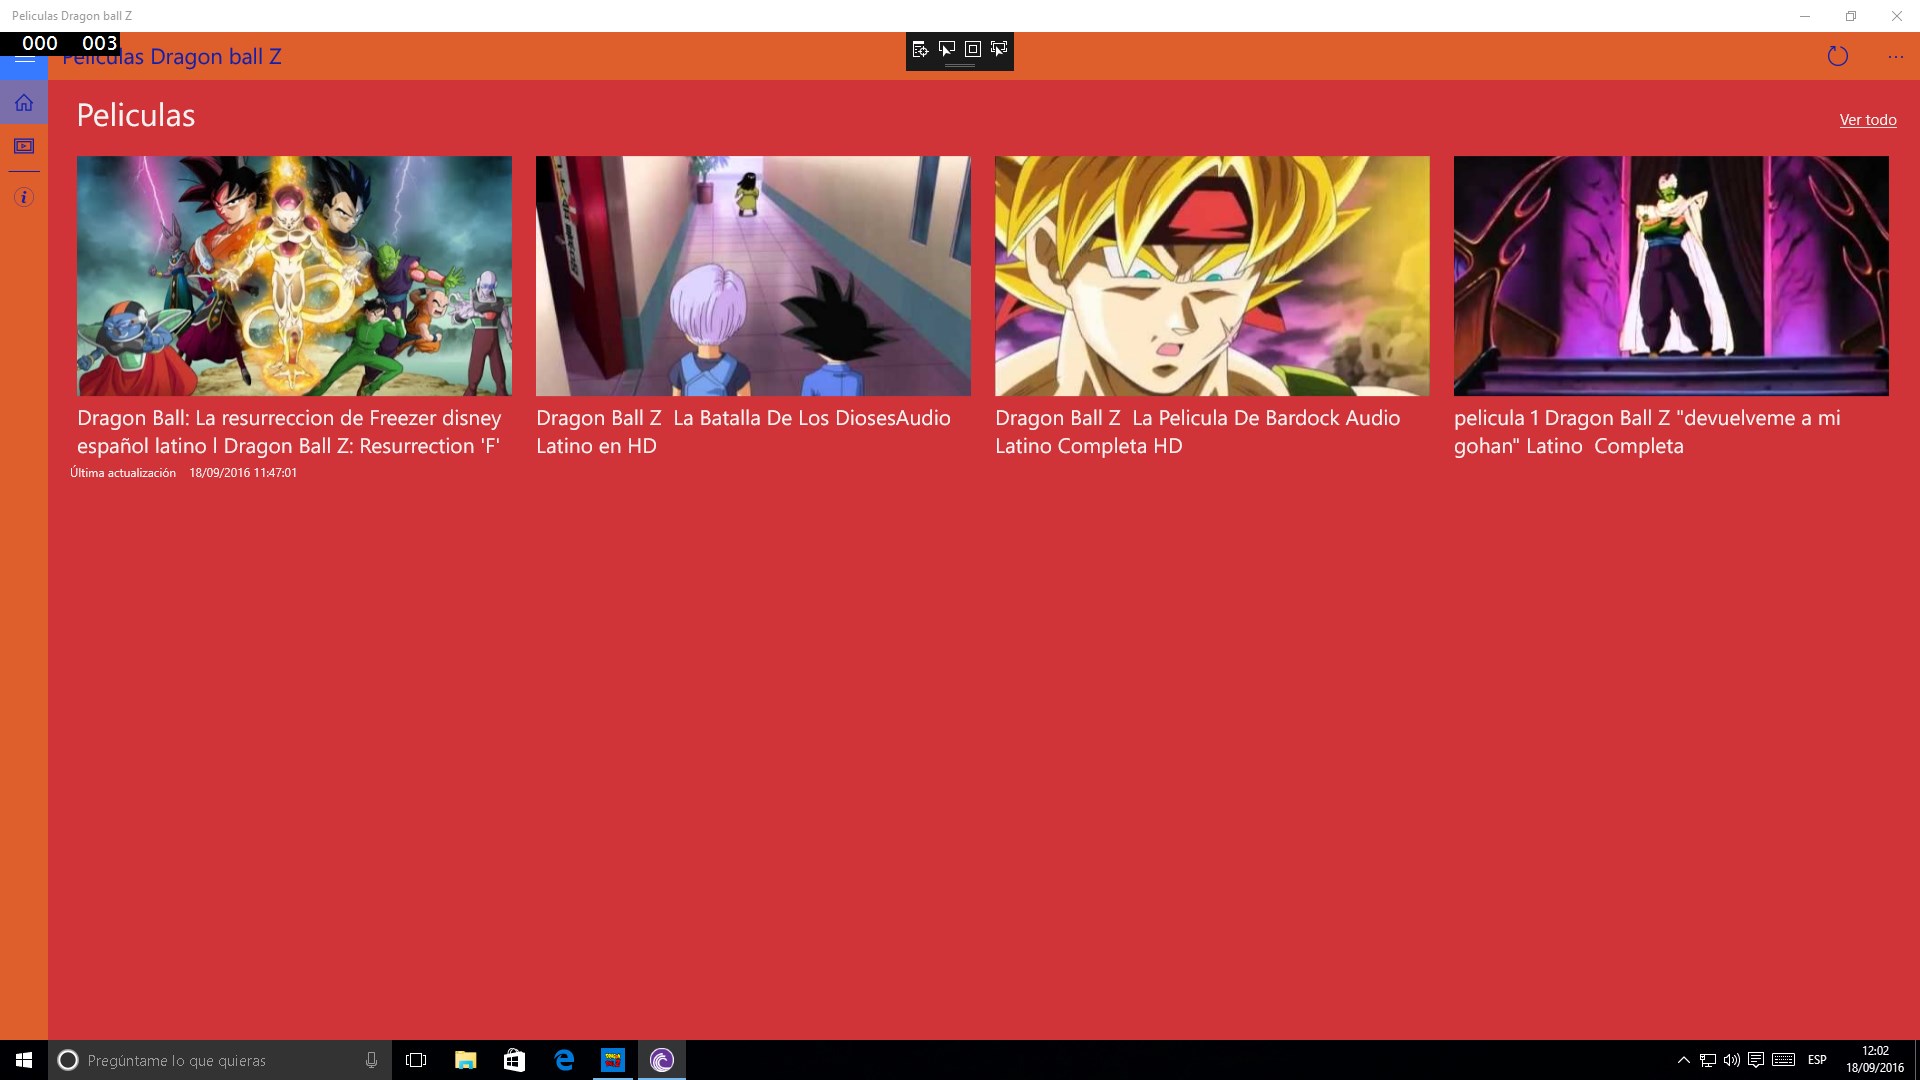Toggle track focused element debug tool

click(x=998, y=49)
